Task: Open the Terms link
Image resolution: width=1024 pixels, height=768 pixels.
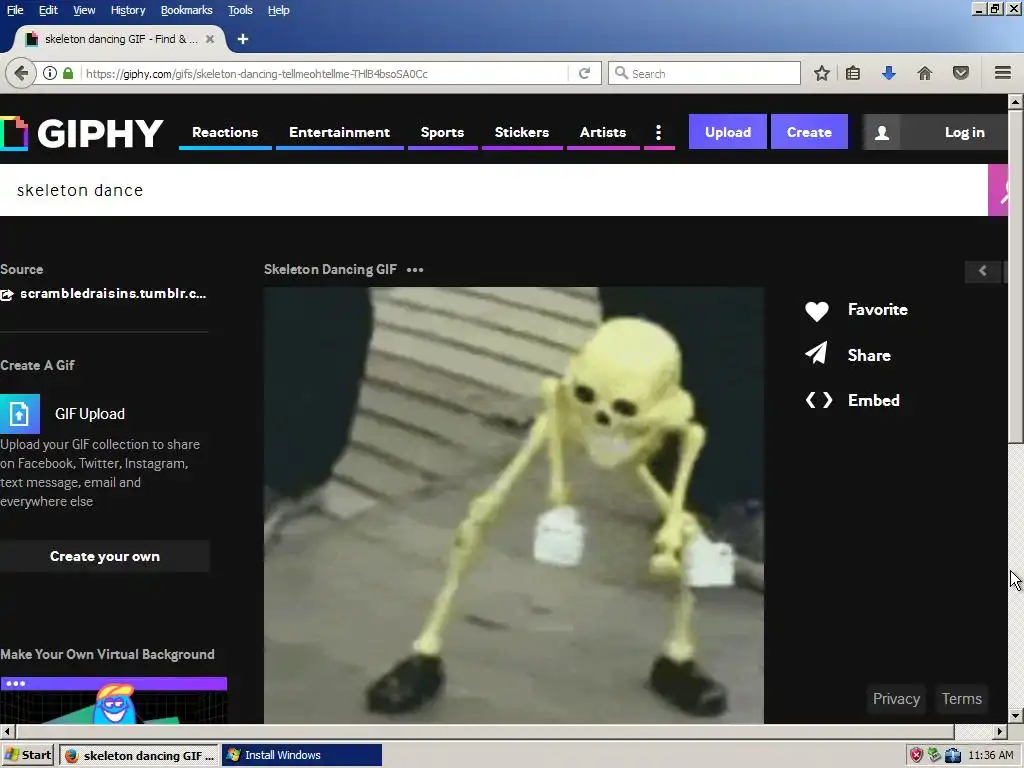Action: coord(961,699)
